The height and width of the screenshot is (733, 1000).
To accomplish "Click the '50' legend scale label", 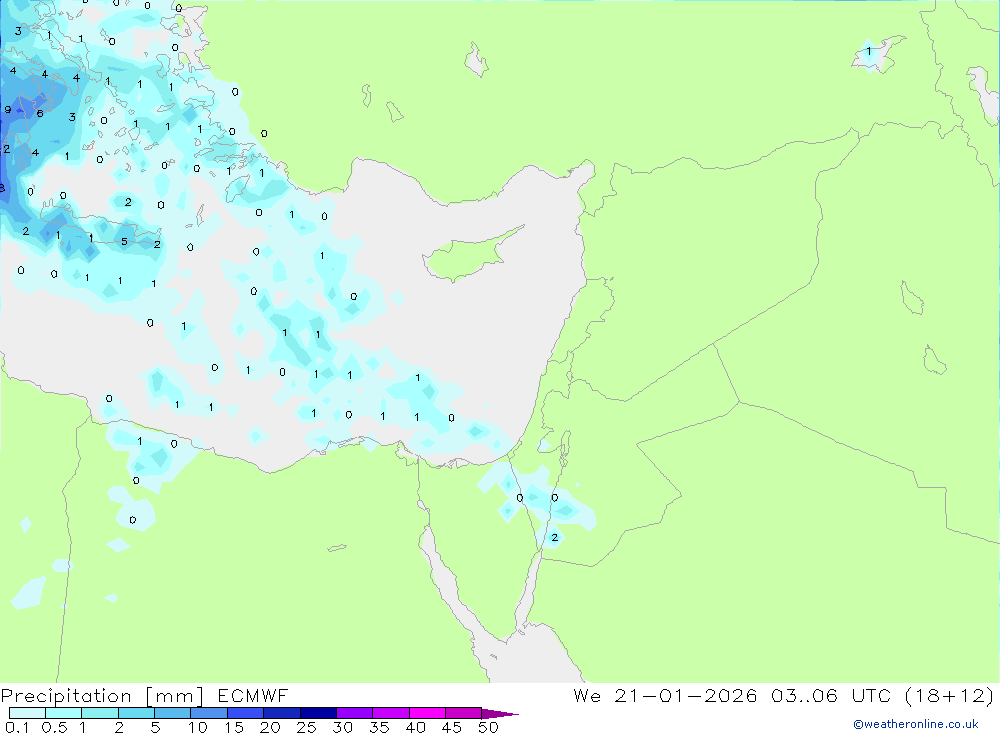I will [489, 727].
